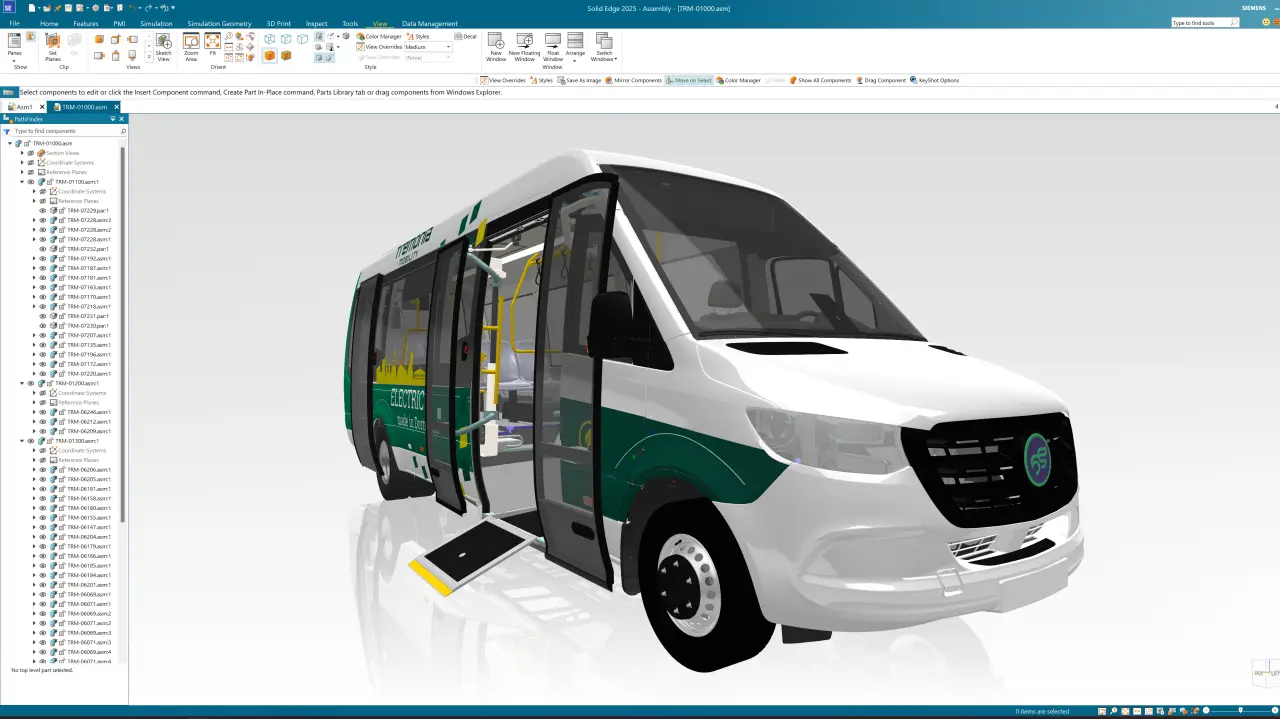The image size is (1280, 719).
Task: Create a New Floating Window
Action: point(524,46)
